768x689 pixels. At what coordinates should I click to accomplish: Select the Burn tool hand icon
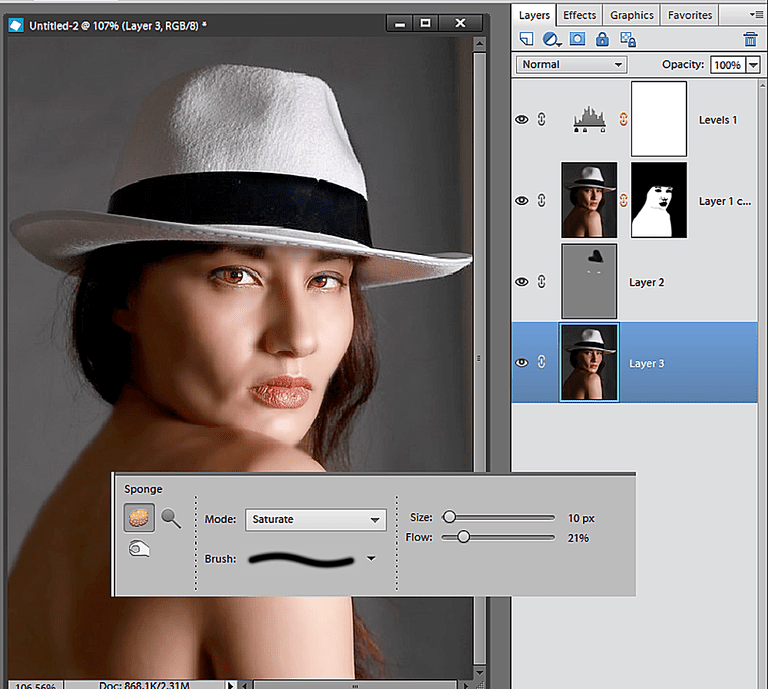pyautogui.click(x=139, y=549)
